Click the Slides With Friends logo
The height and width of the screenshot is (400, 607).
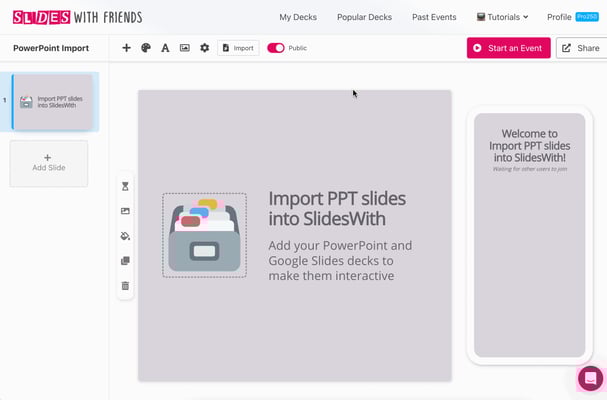[x=77, y=17]
